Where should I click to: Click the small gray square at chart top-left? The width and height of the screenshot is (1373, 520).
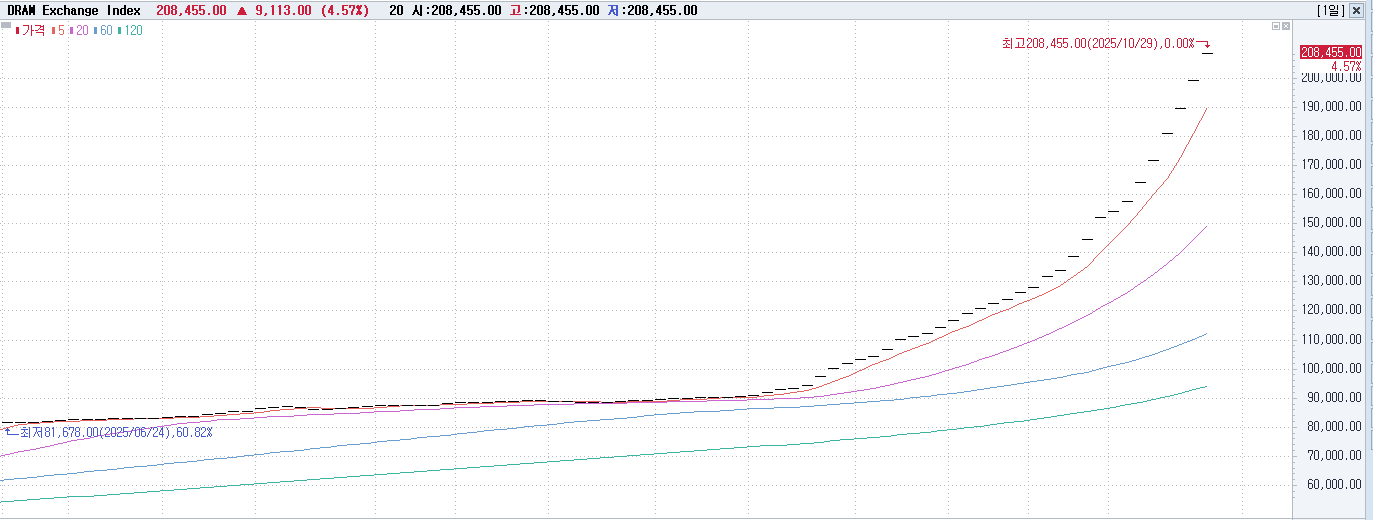click(x=6, y=24)
